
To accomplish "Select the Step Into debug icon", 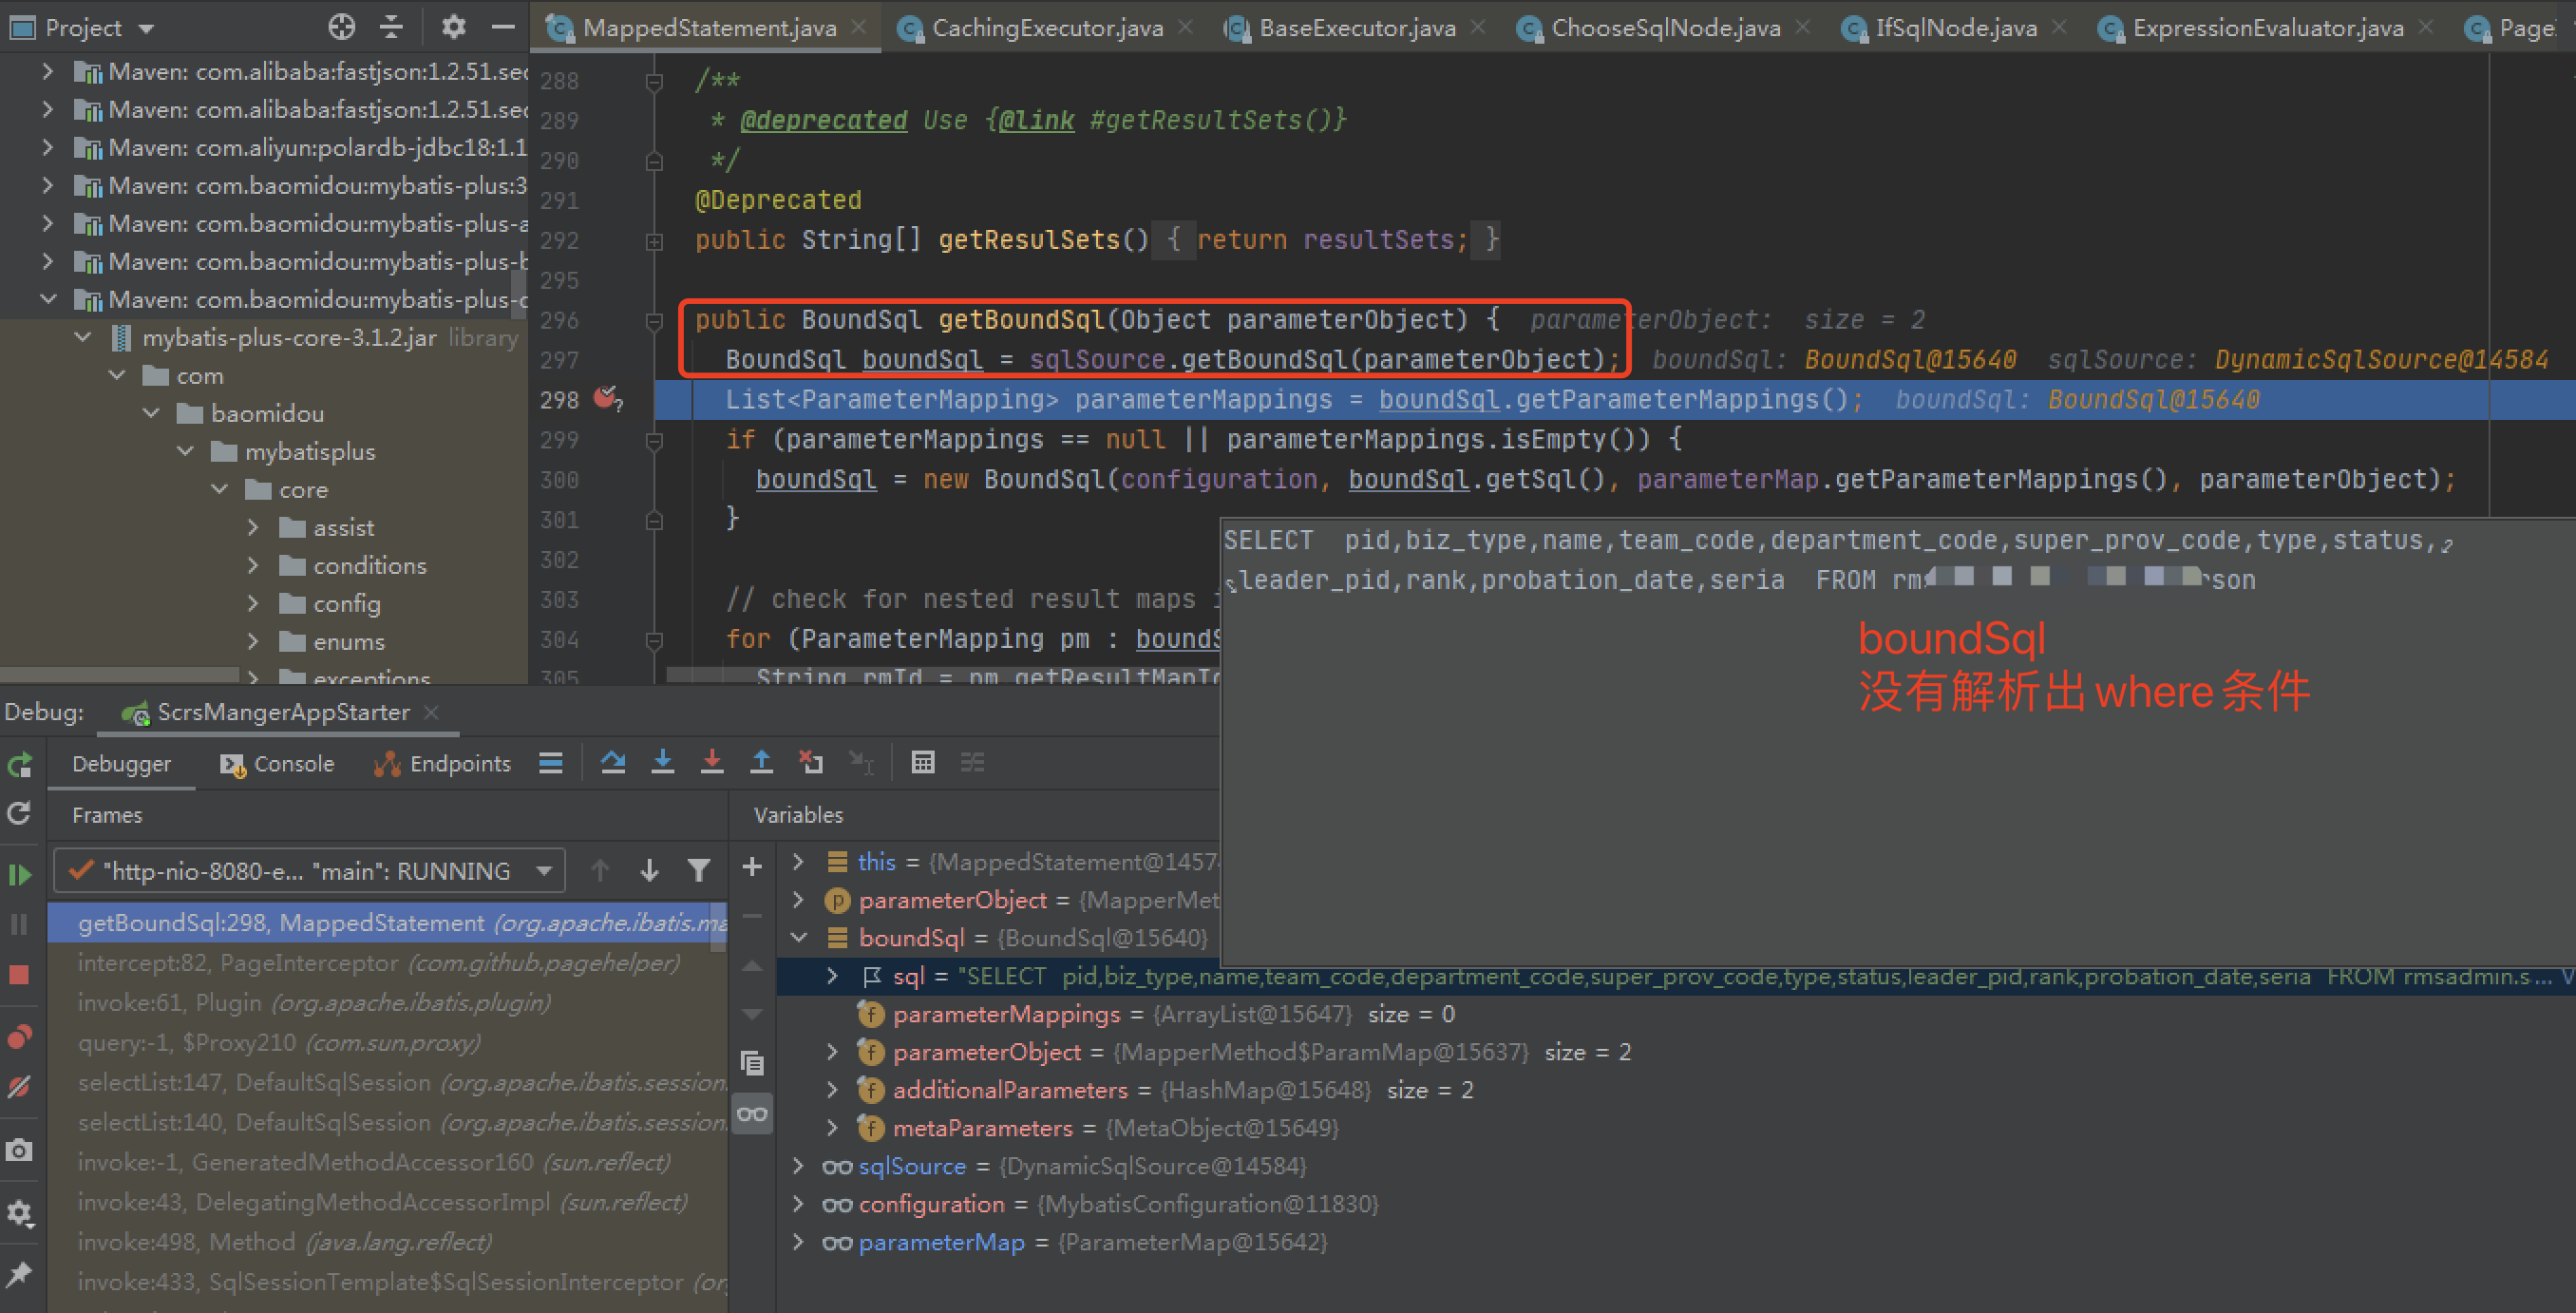I will (663, 763).
